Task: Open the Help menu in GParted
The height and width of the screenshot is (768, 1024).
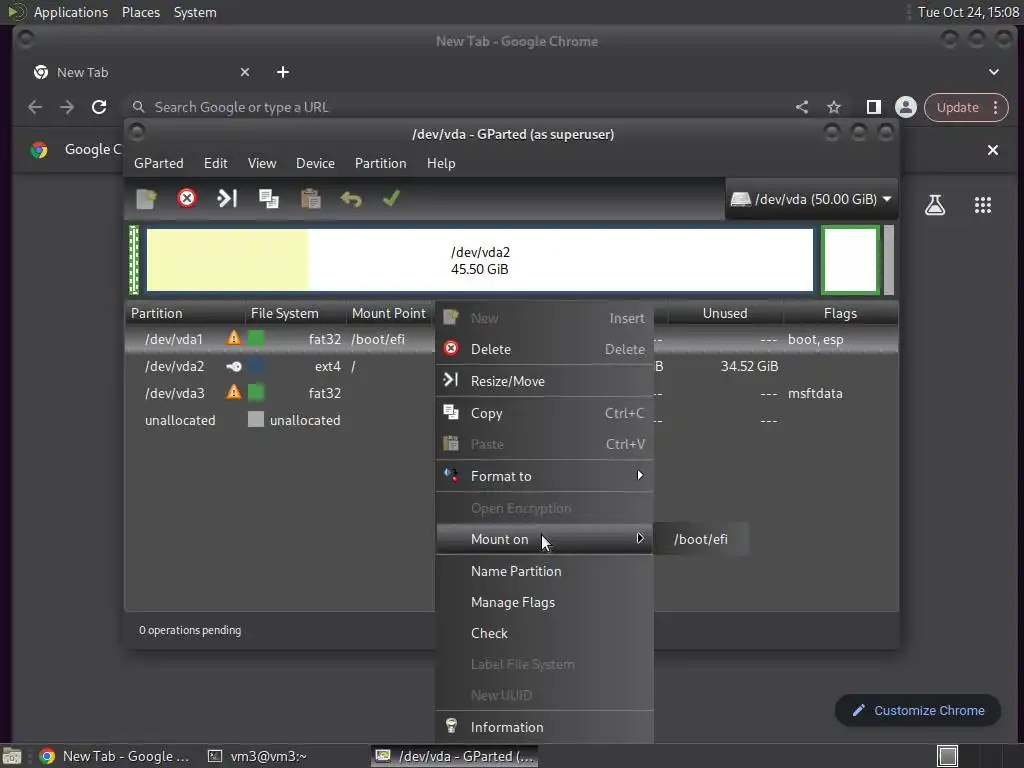Action: tap(441, 163)
